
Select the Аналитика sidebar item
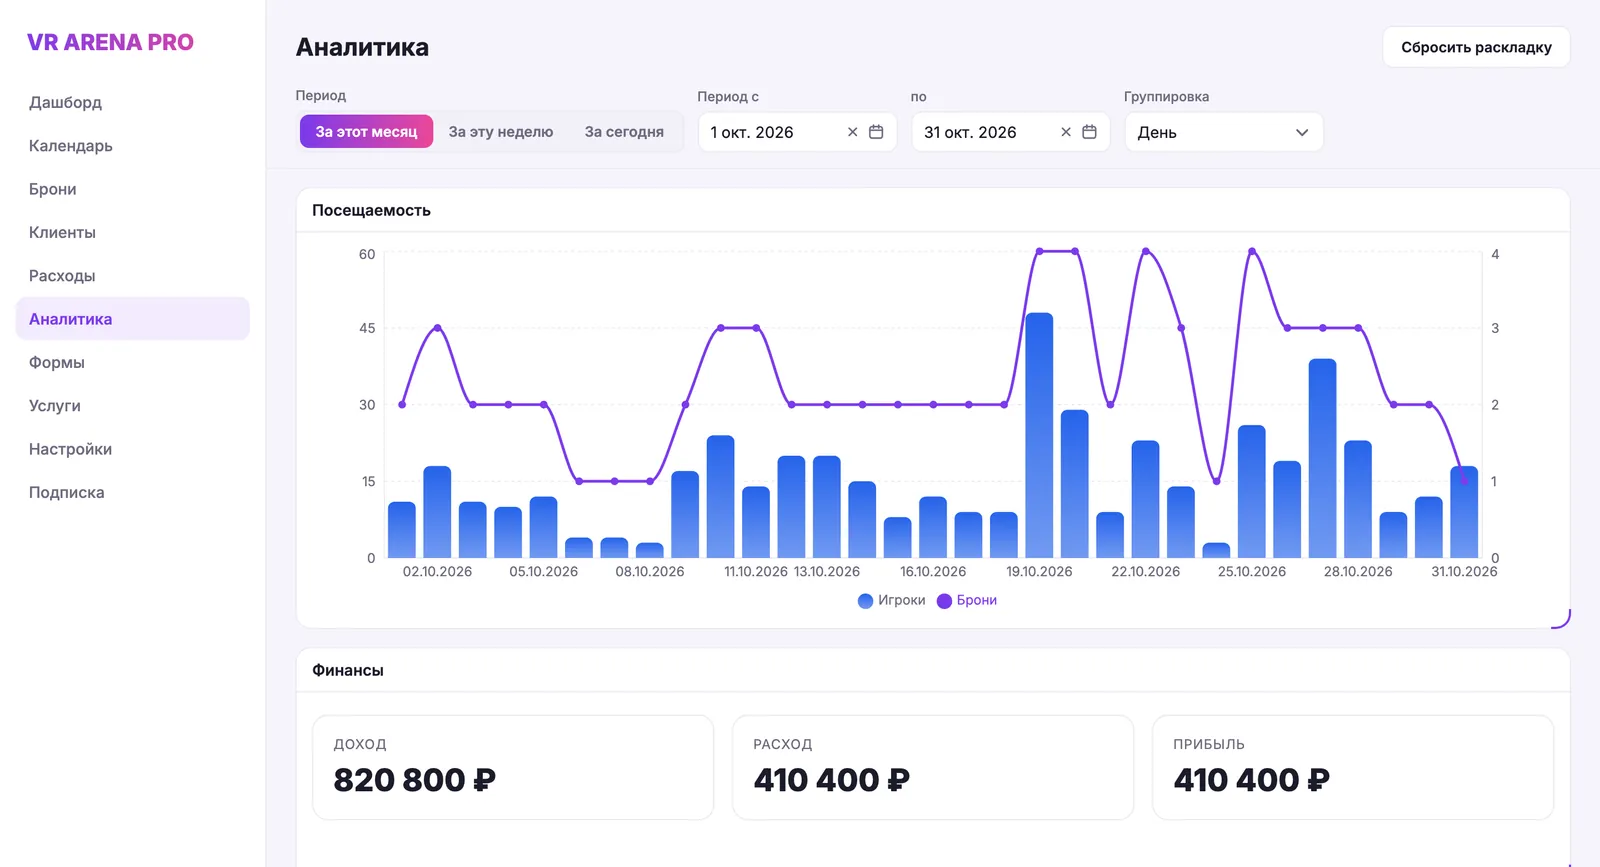133,319
